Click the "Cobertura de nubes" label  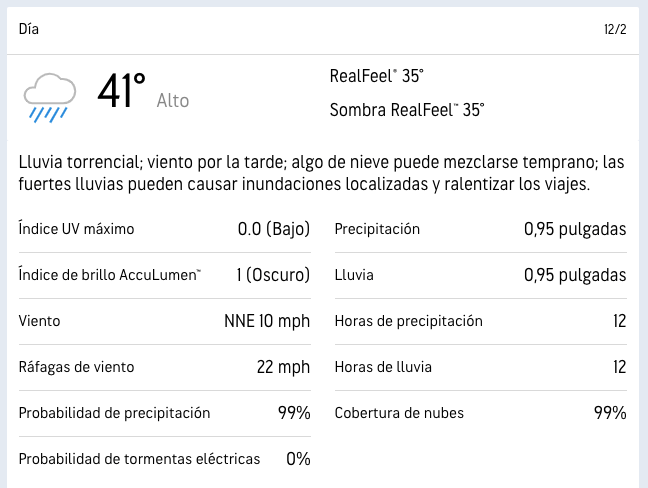pyautogui.click(x=399, y=412)
